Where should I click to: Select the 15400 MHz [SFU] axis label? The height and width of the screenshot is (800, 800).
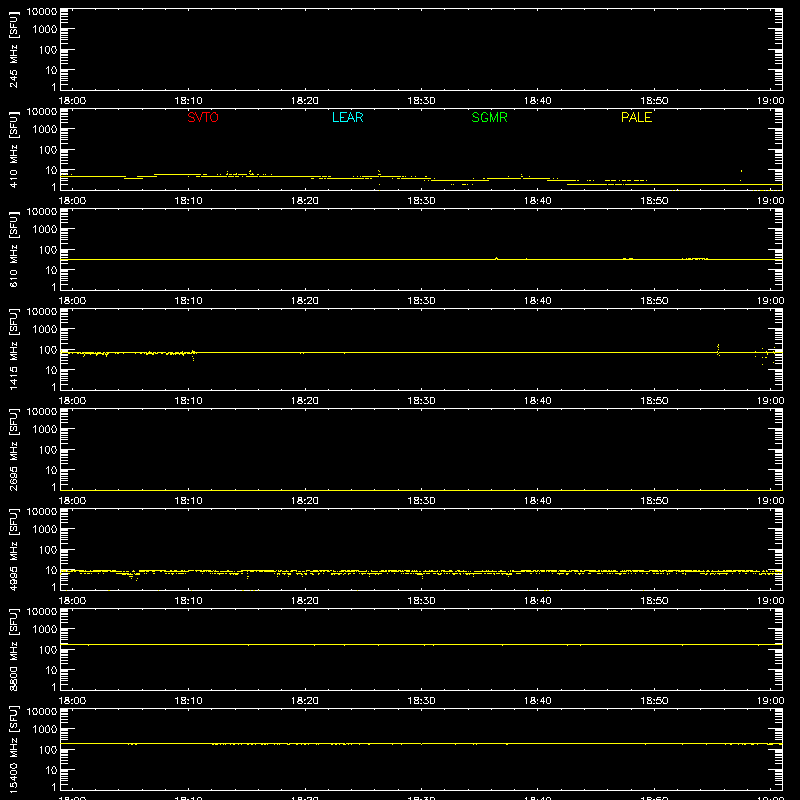13,749
